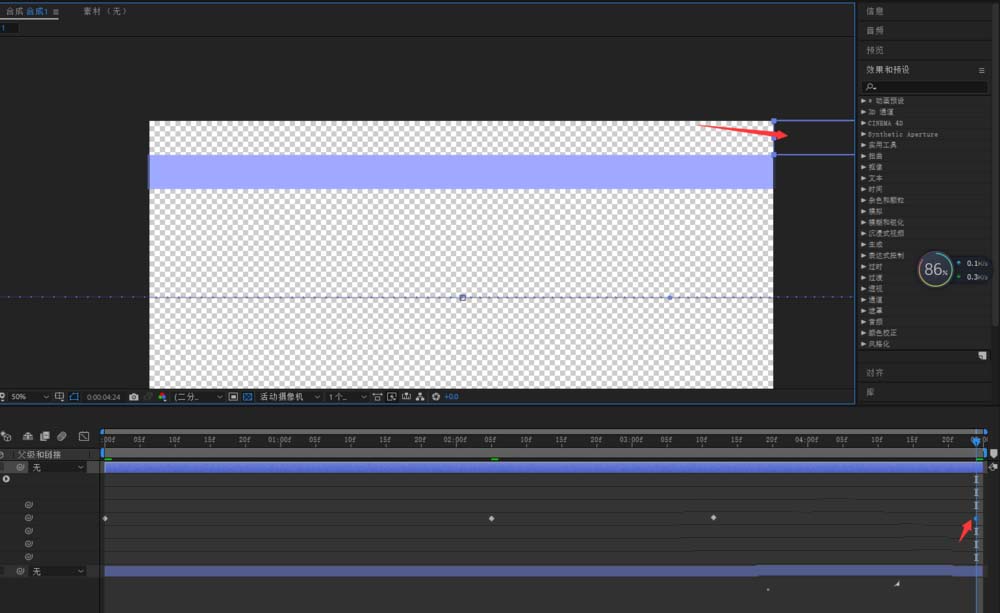This screenshot has height=613, width=1000.
Task: Click the time ruler at 01:00f
Action: pos(279,440)
